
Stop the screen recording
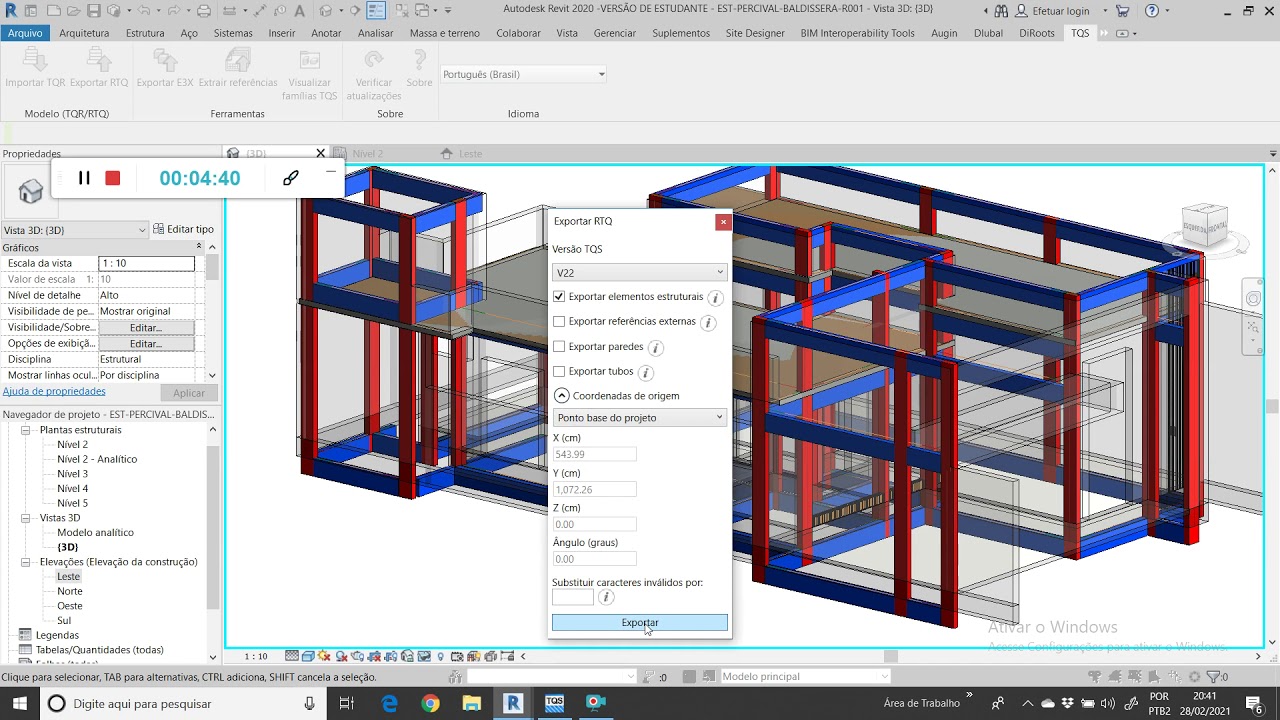coord(113,178)
